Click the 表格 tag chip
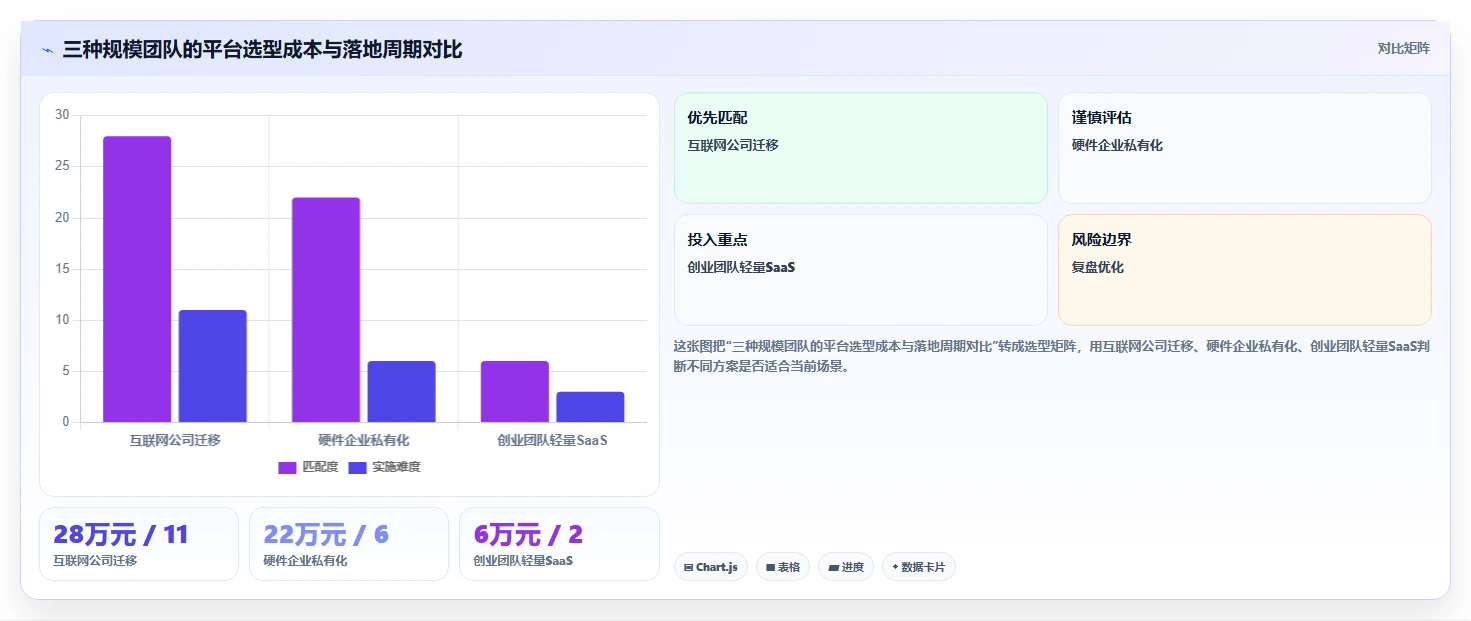 783,567
